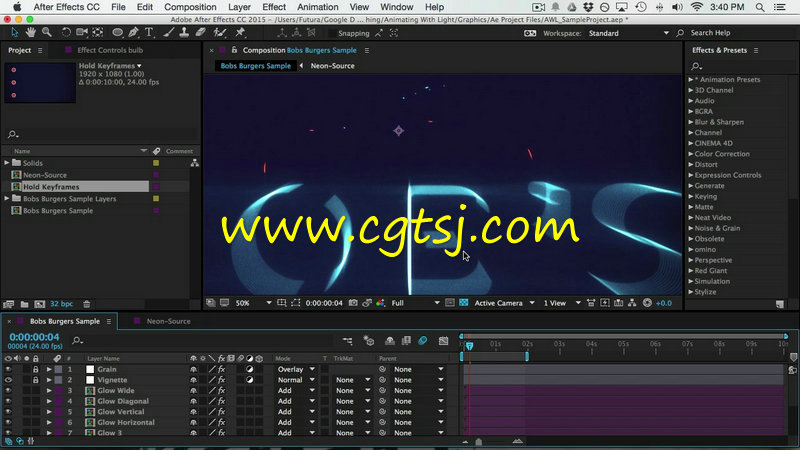Expand the Solids folder

coord(7,163)
